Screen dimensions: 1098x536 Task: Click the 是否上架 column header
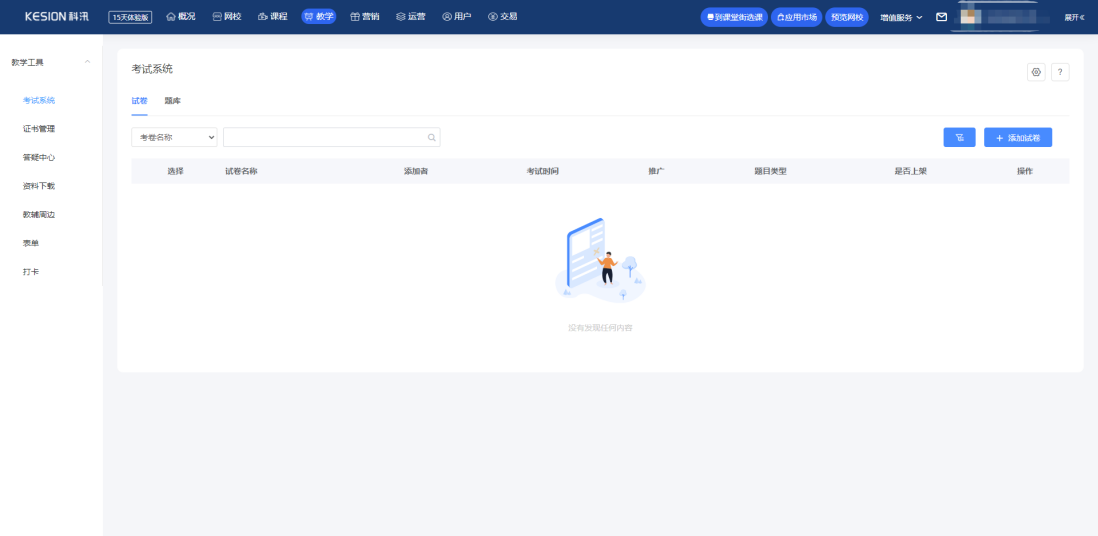click(x=910, y=171)
